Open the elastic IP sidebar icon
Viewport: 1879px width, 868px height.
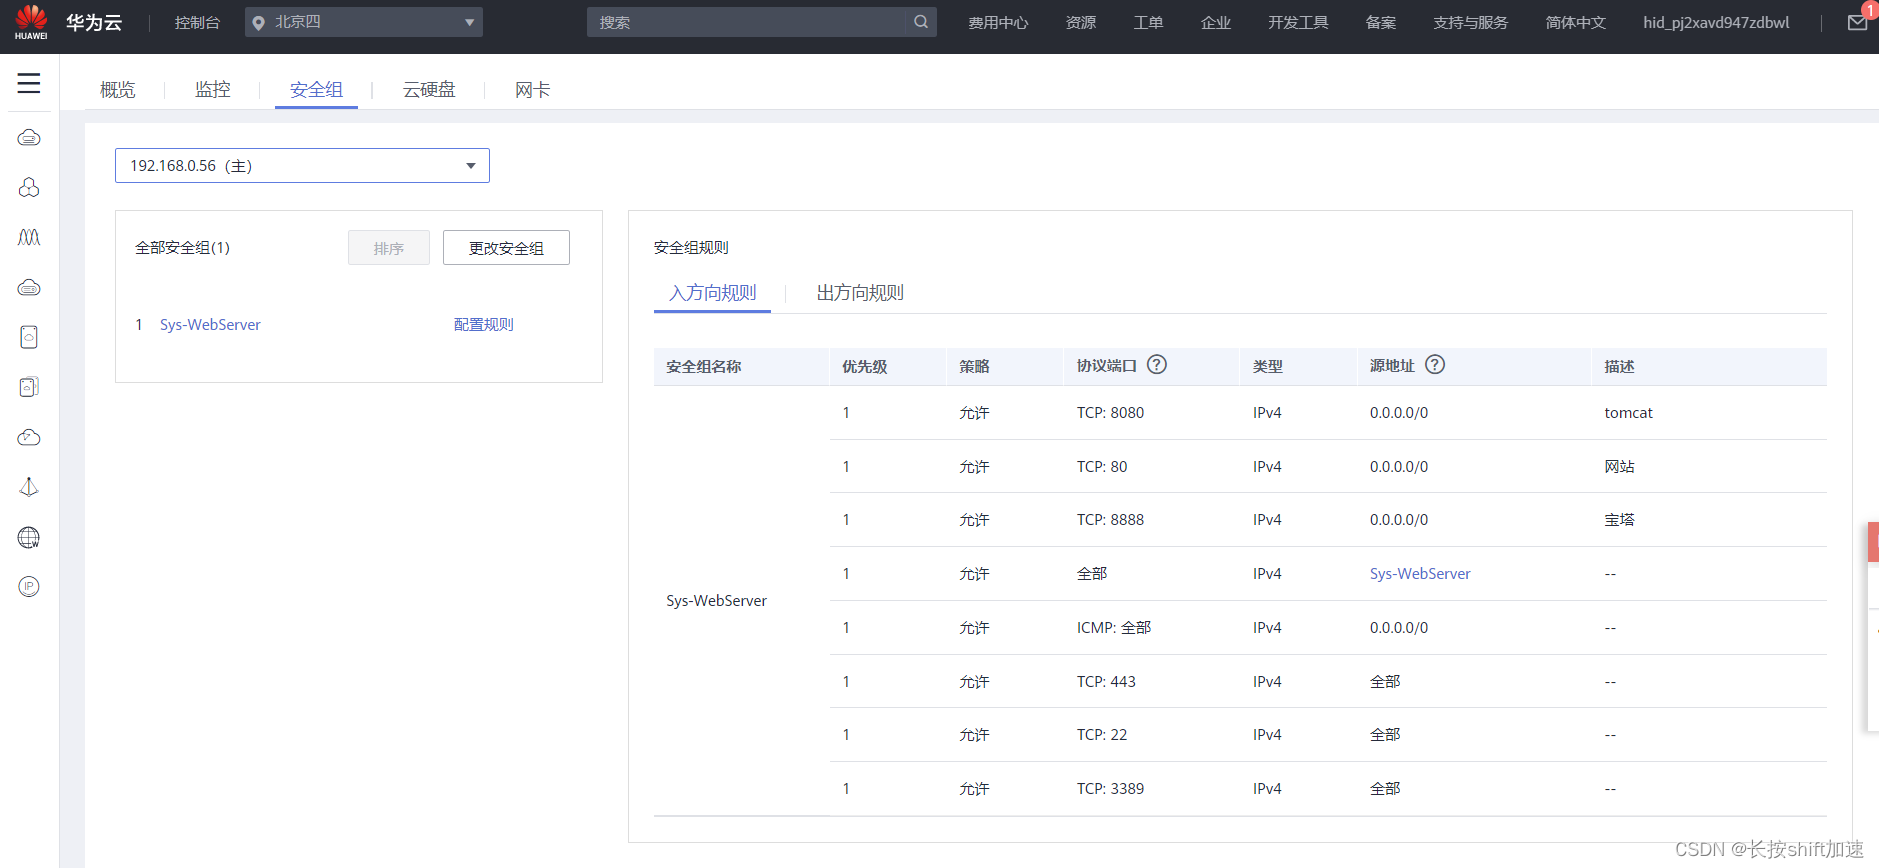coord(29,587)
